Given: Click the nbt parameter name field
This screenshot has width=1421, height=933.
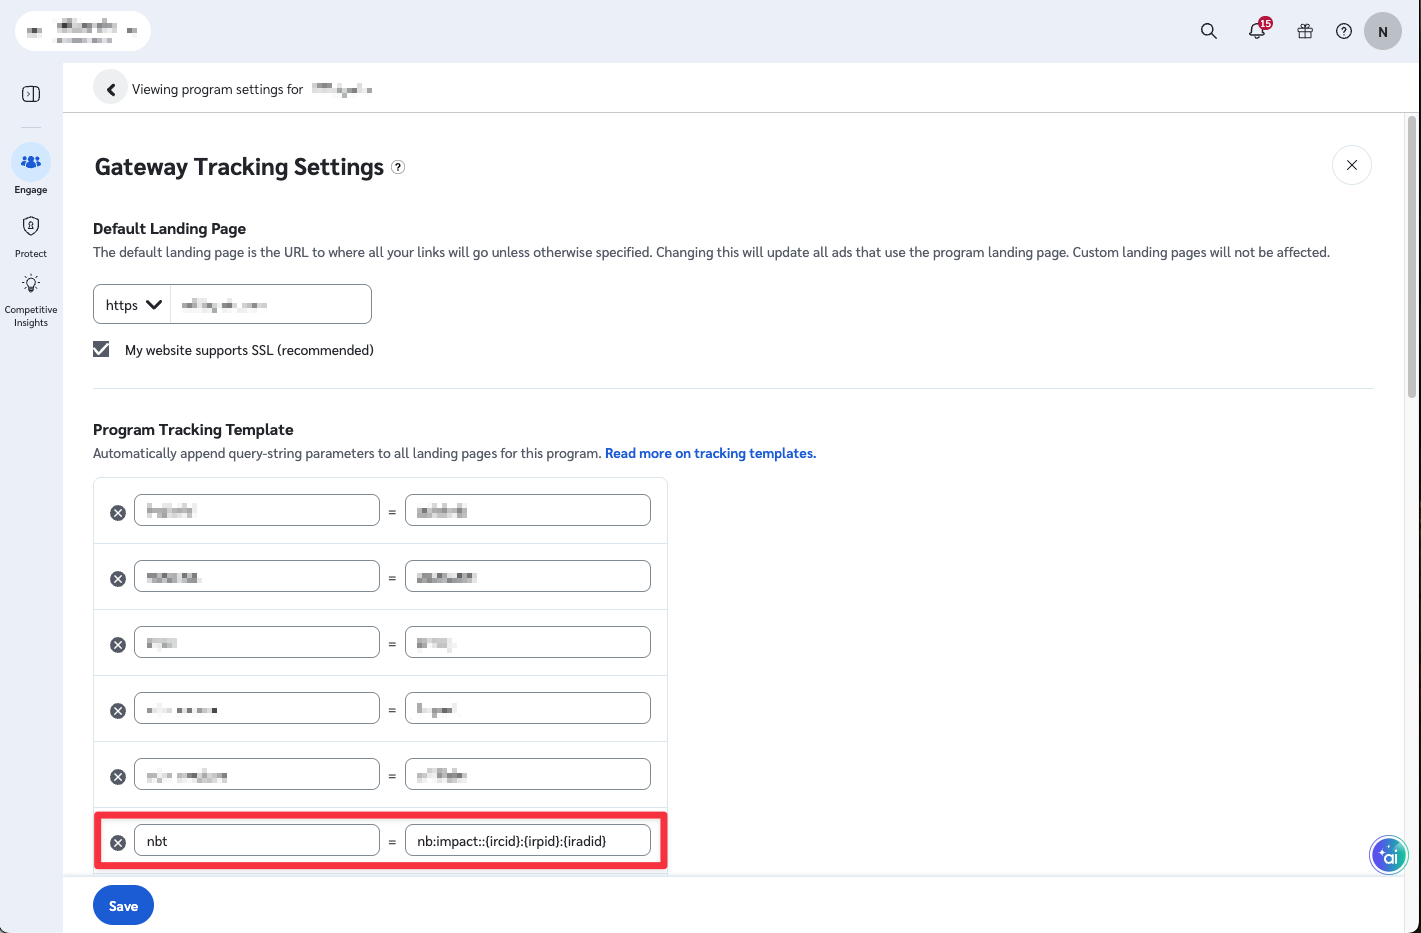Looking at the screenshot, I should (257, 840).
